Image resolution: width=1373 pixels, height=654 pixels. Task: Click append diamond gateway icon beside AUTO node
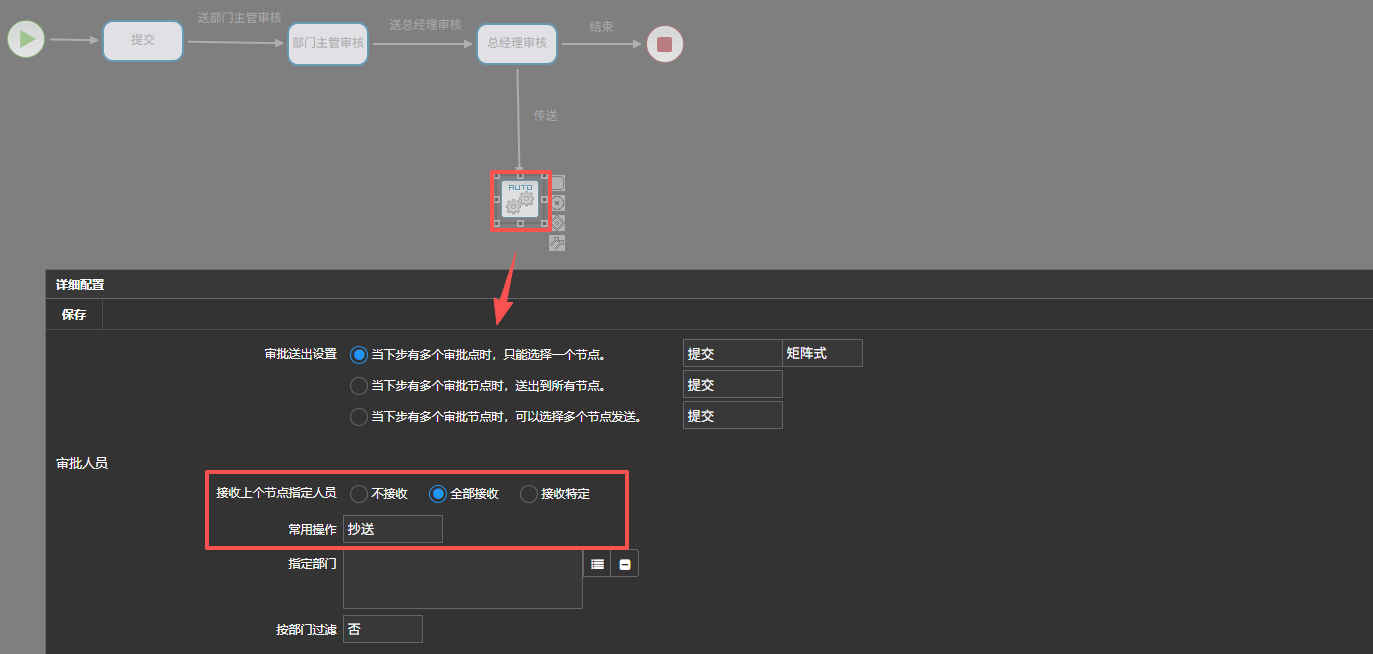(x=558, y=223)
